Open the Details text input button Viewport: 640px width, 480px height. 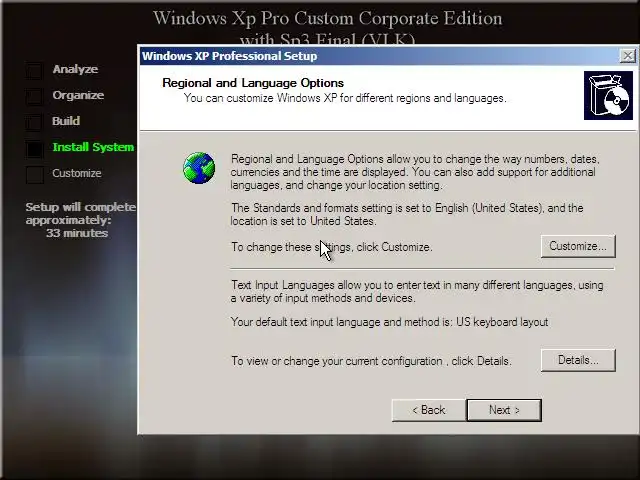click(x=578, y=360)
